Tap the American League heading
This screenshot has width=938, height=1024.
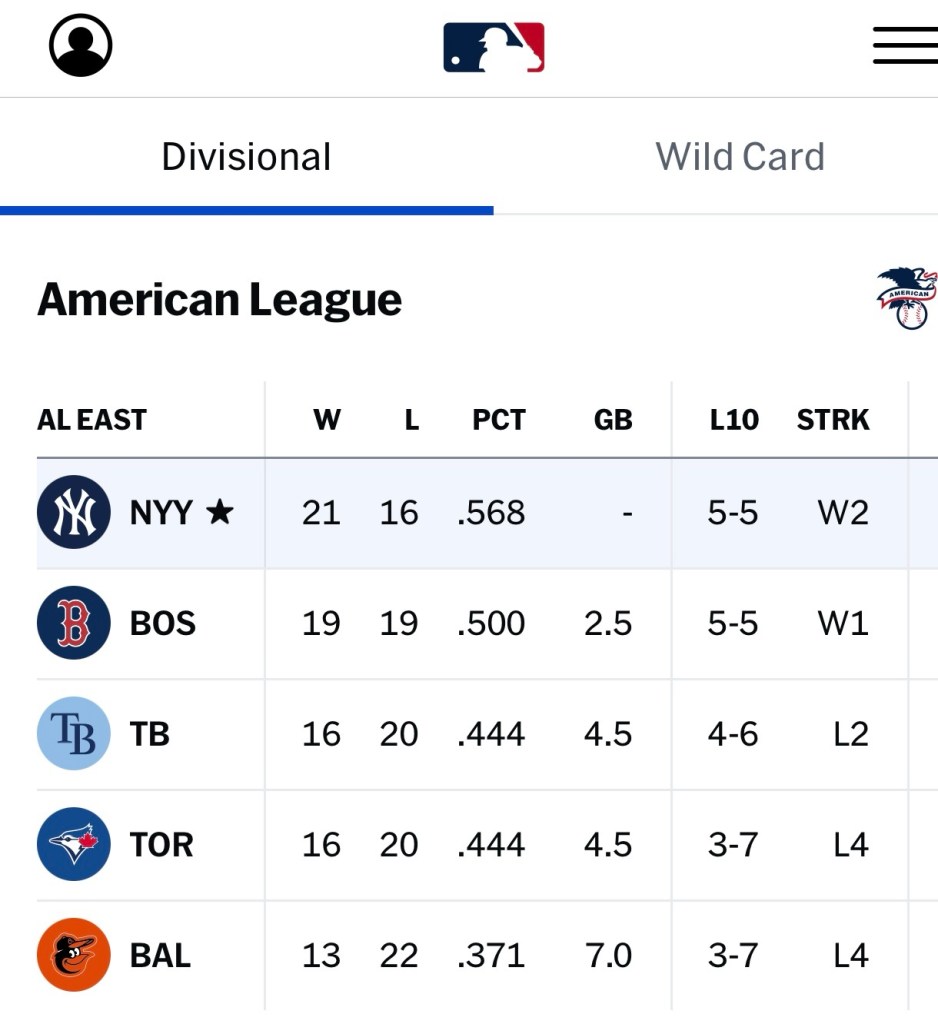[x=220, y=299]
